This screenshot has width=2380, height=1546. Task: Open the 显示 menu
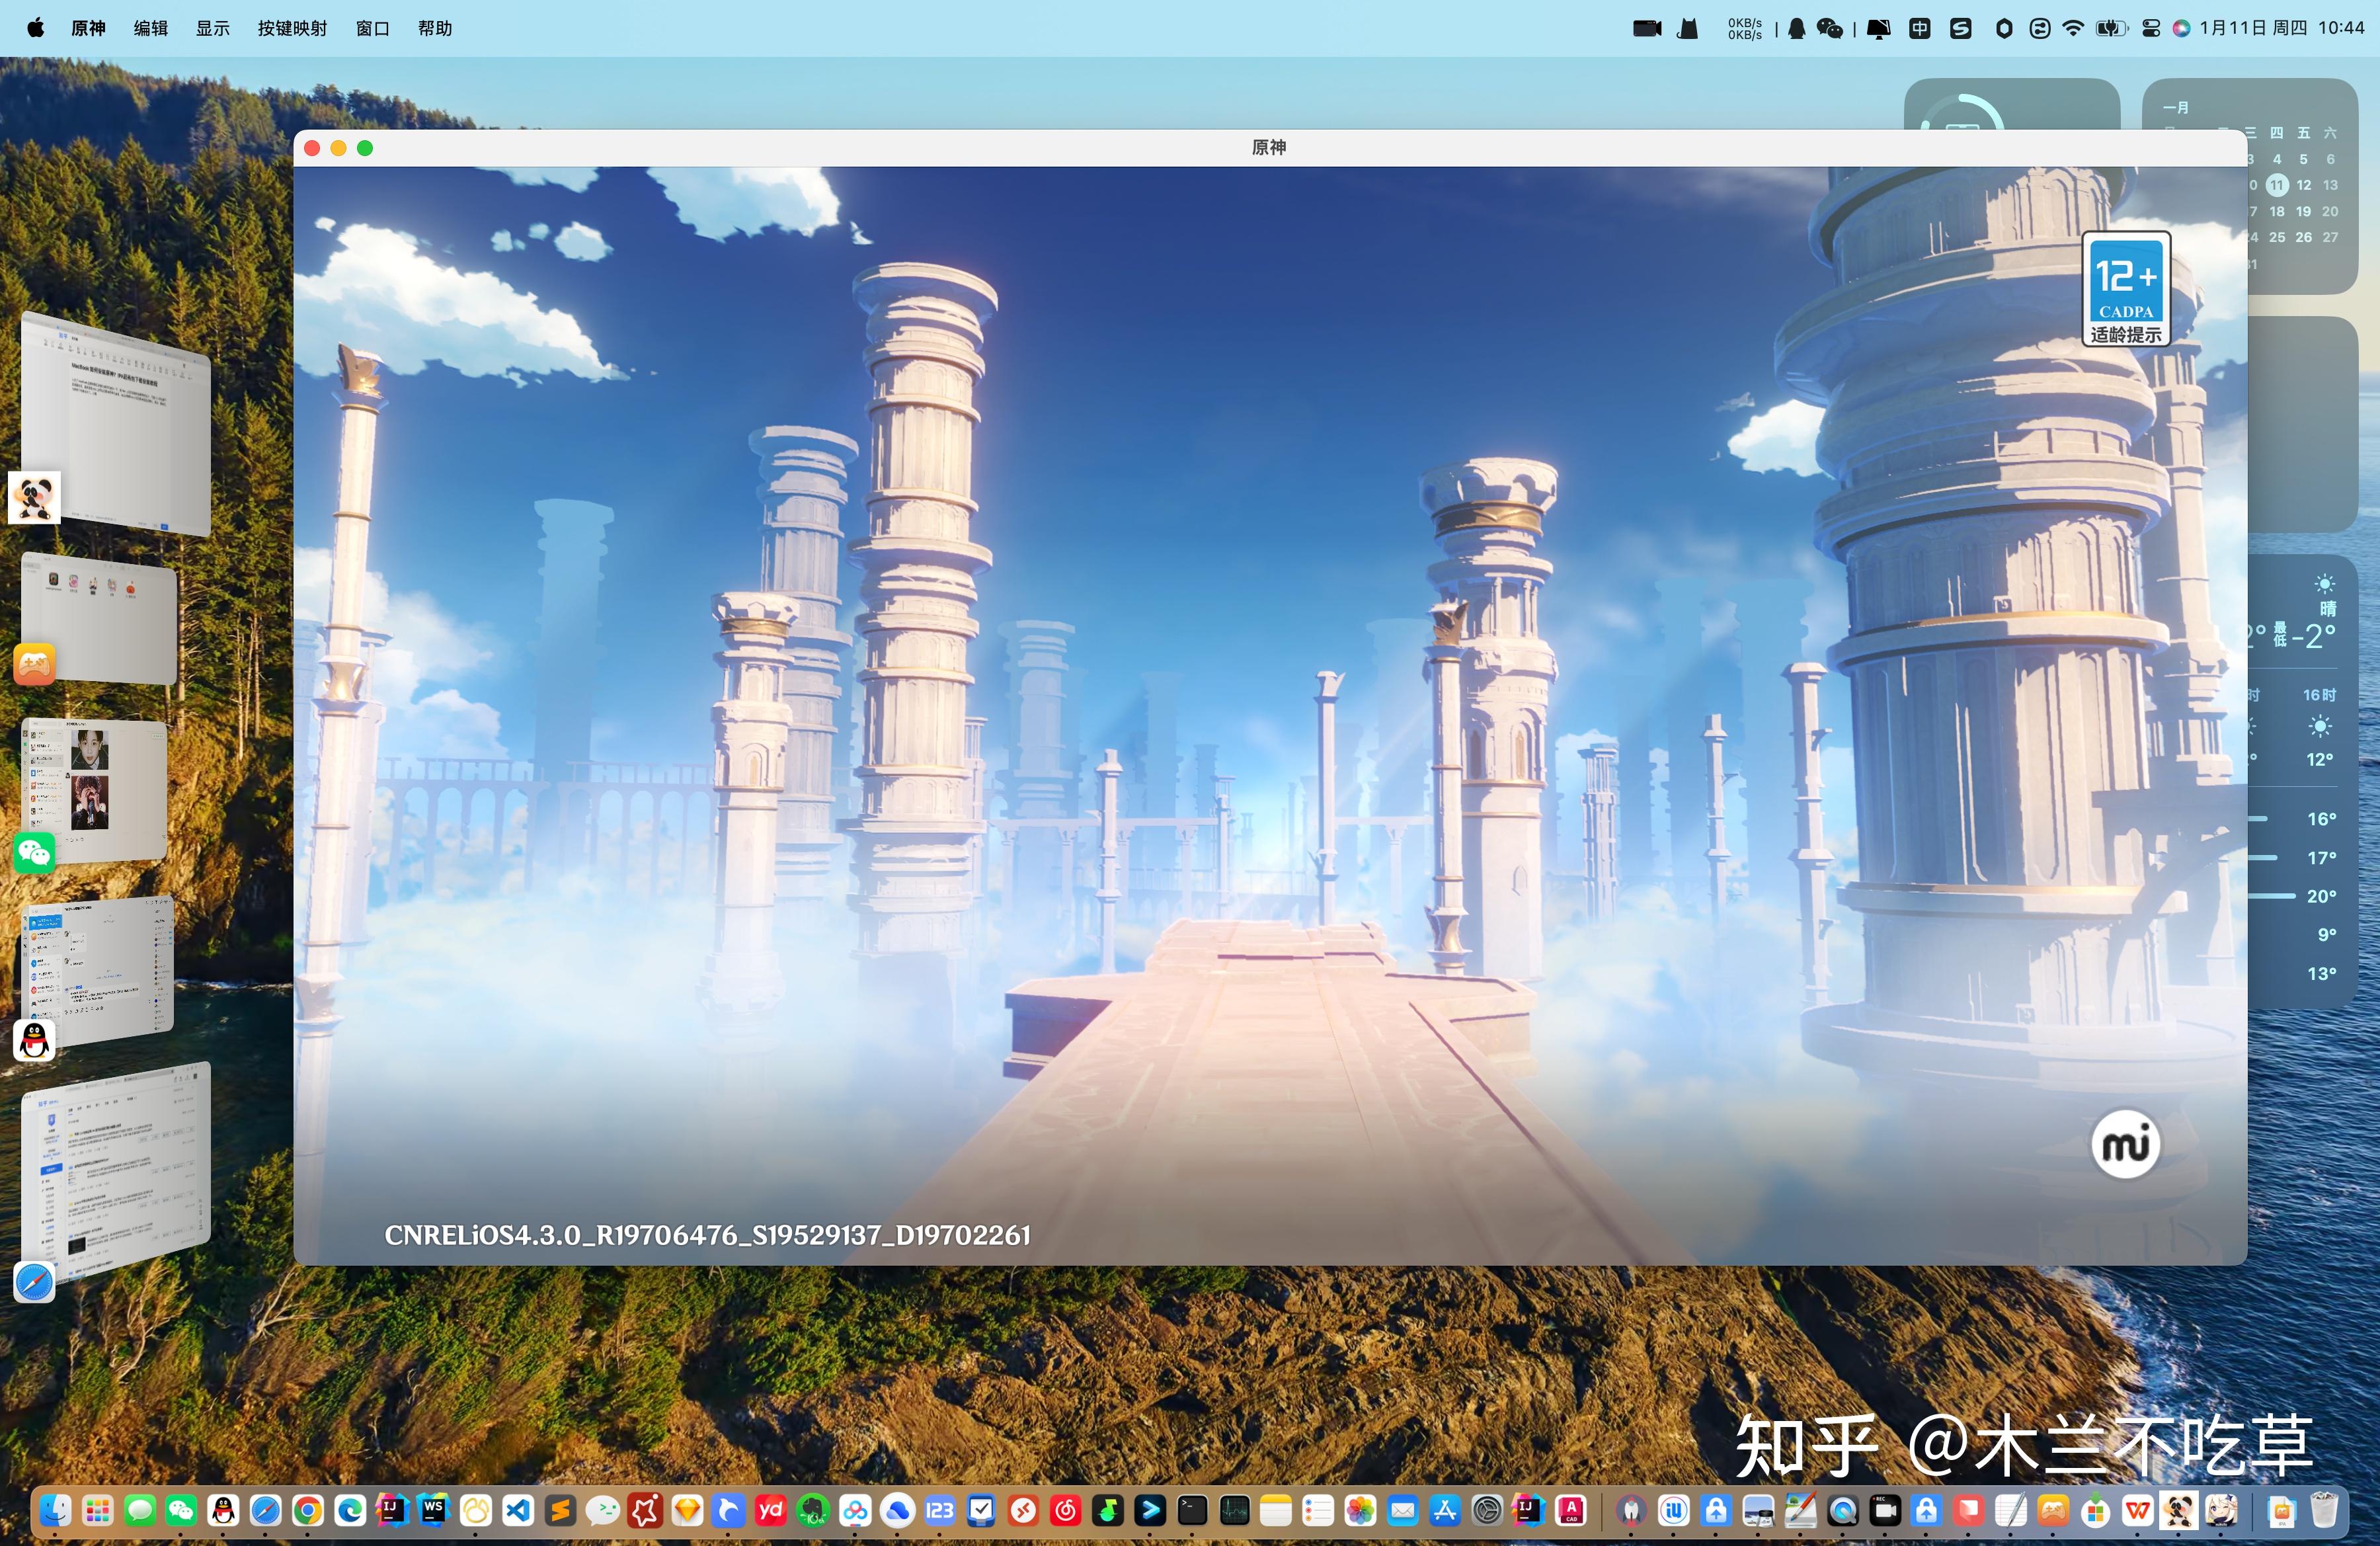click(x=212, y=28)
